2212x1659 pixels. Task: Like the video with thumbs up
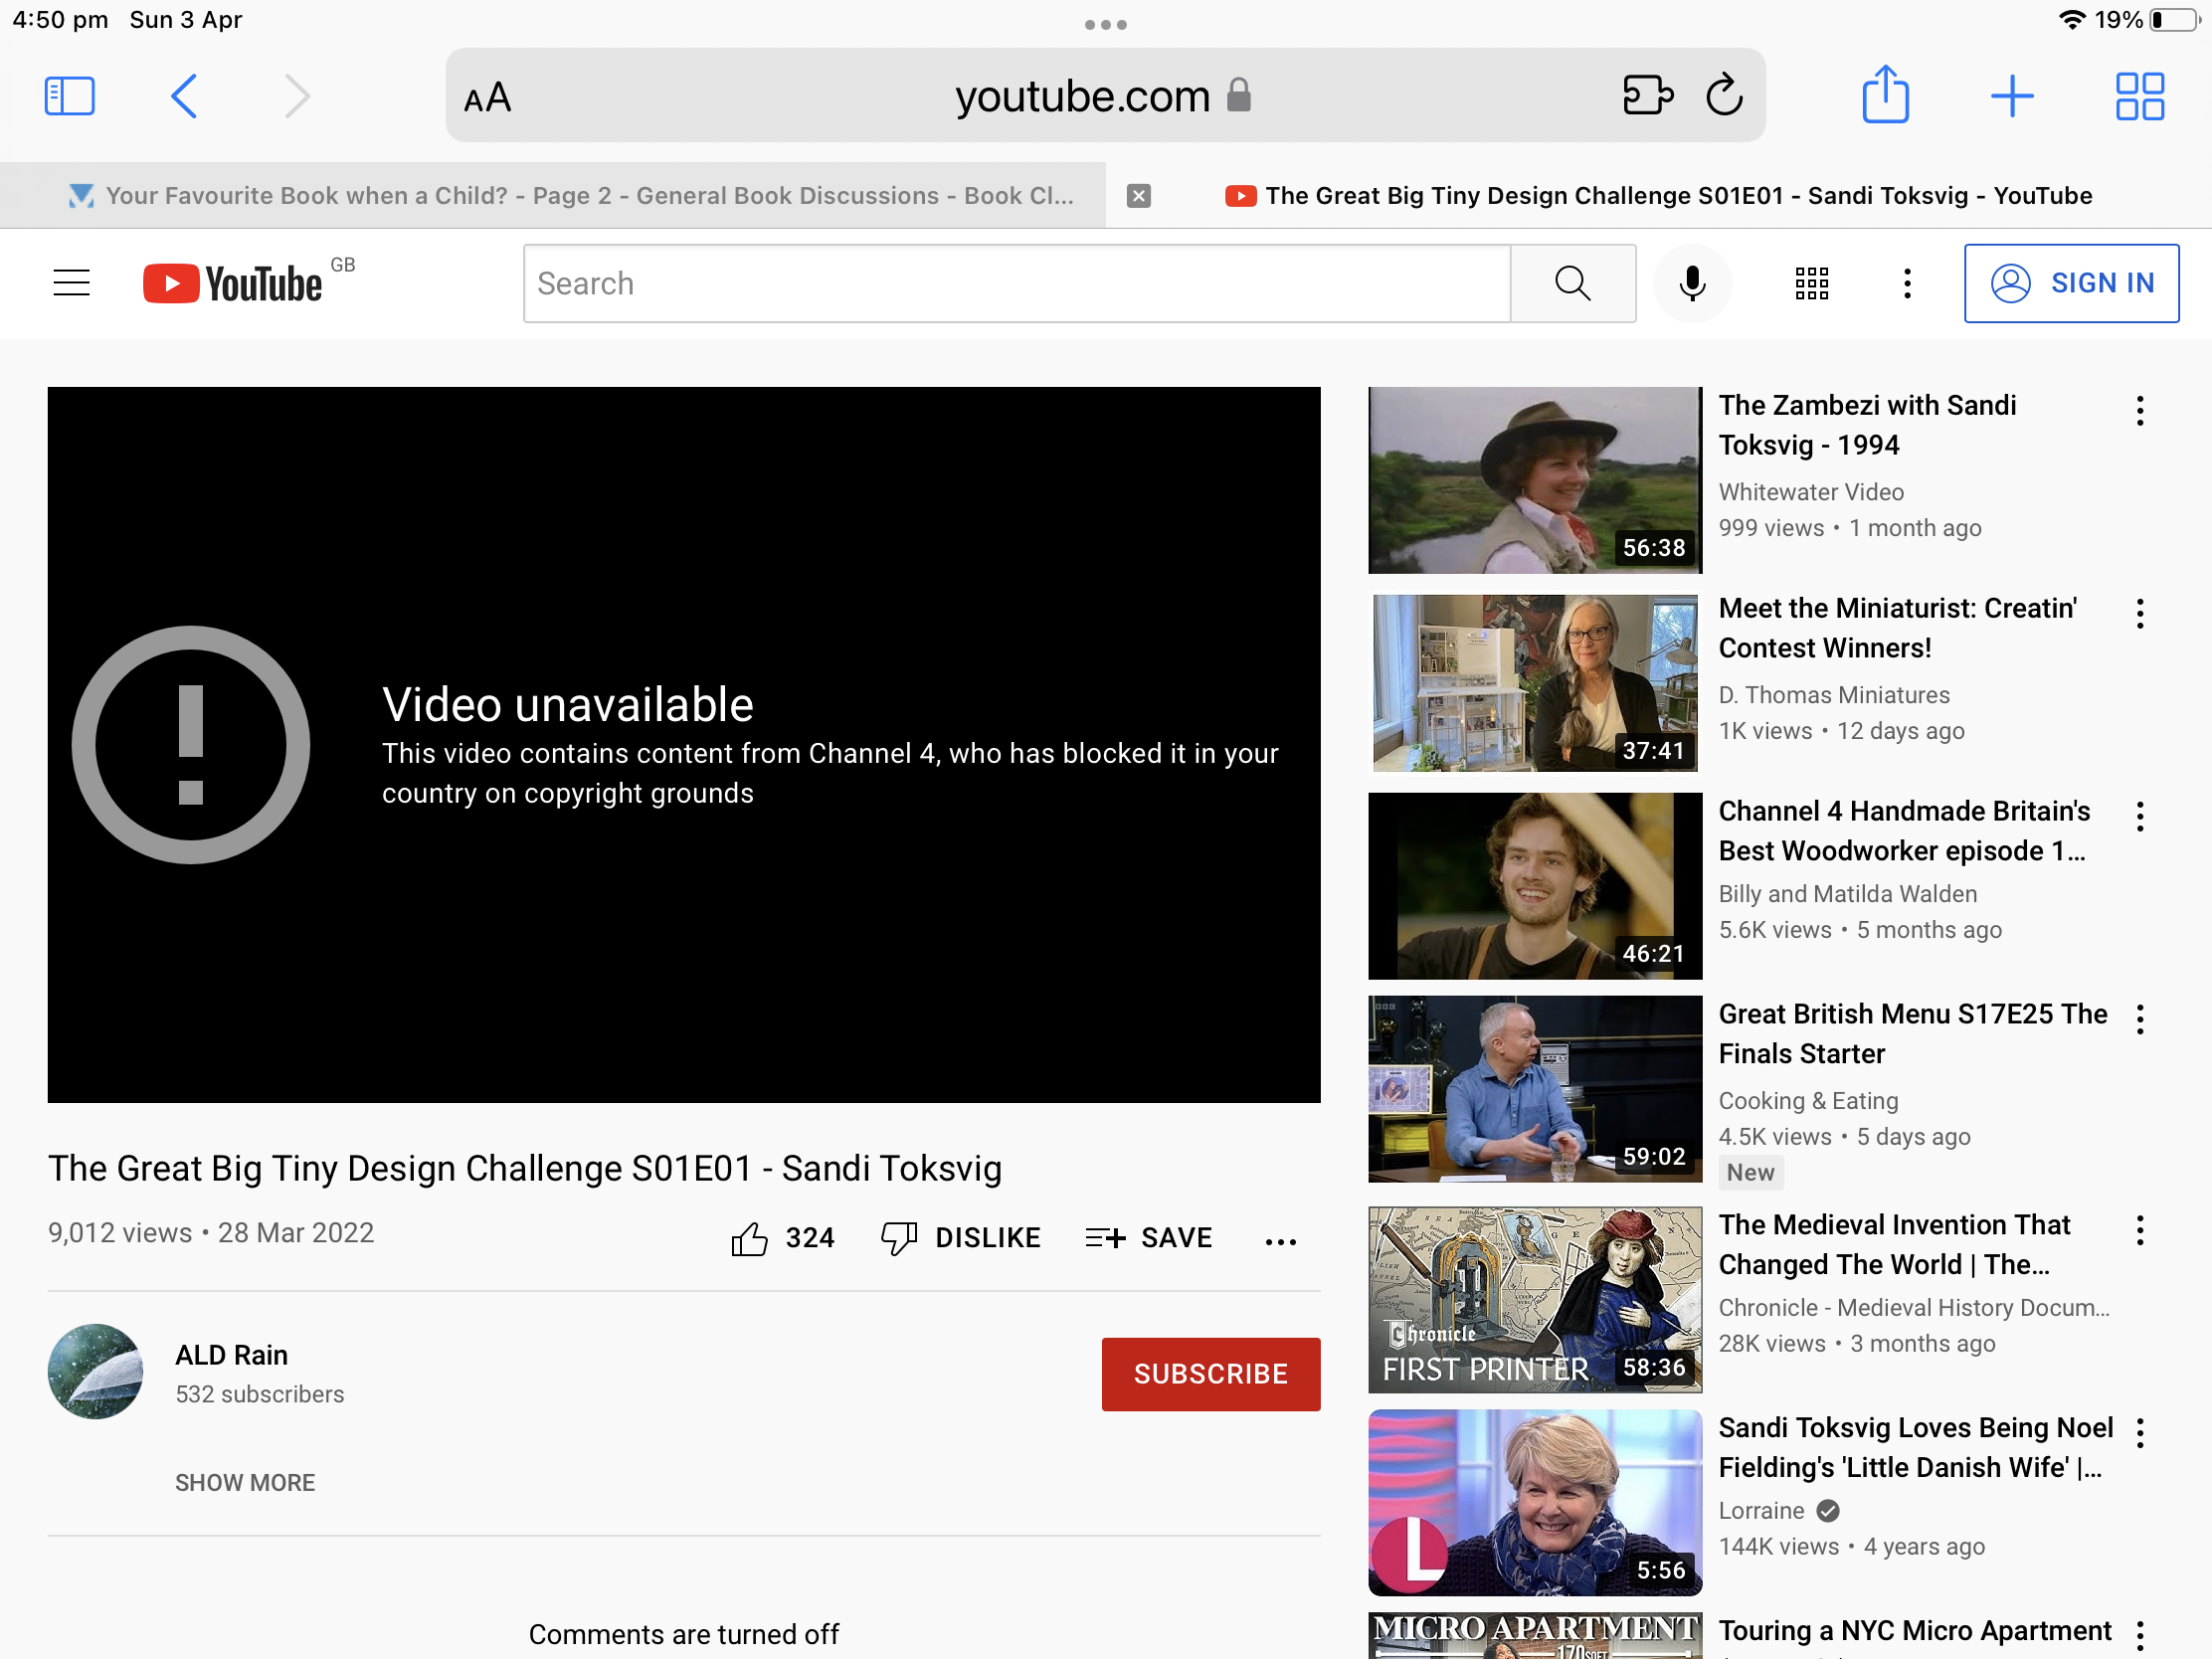click(x=750, y=1239)
